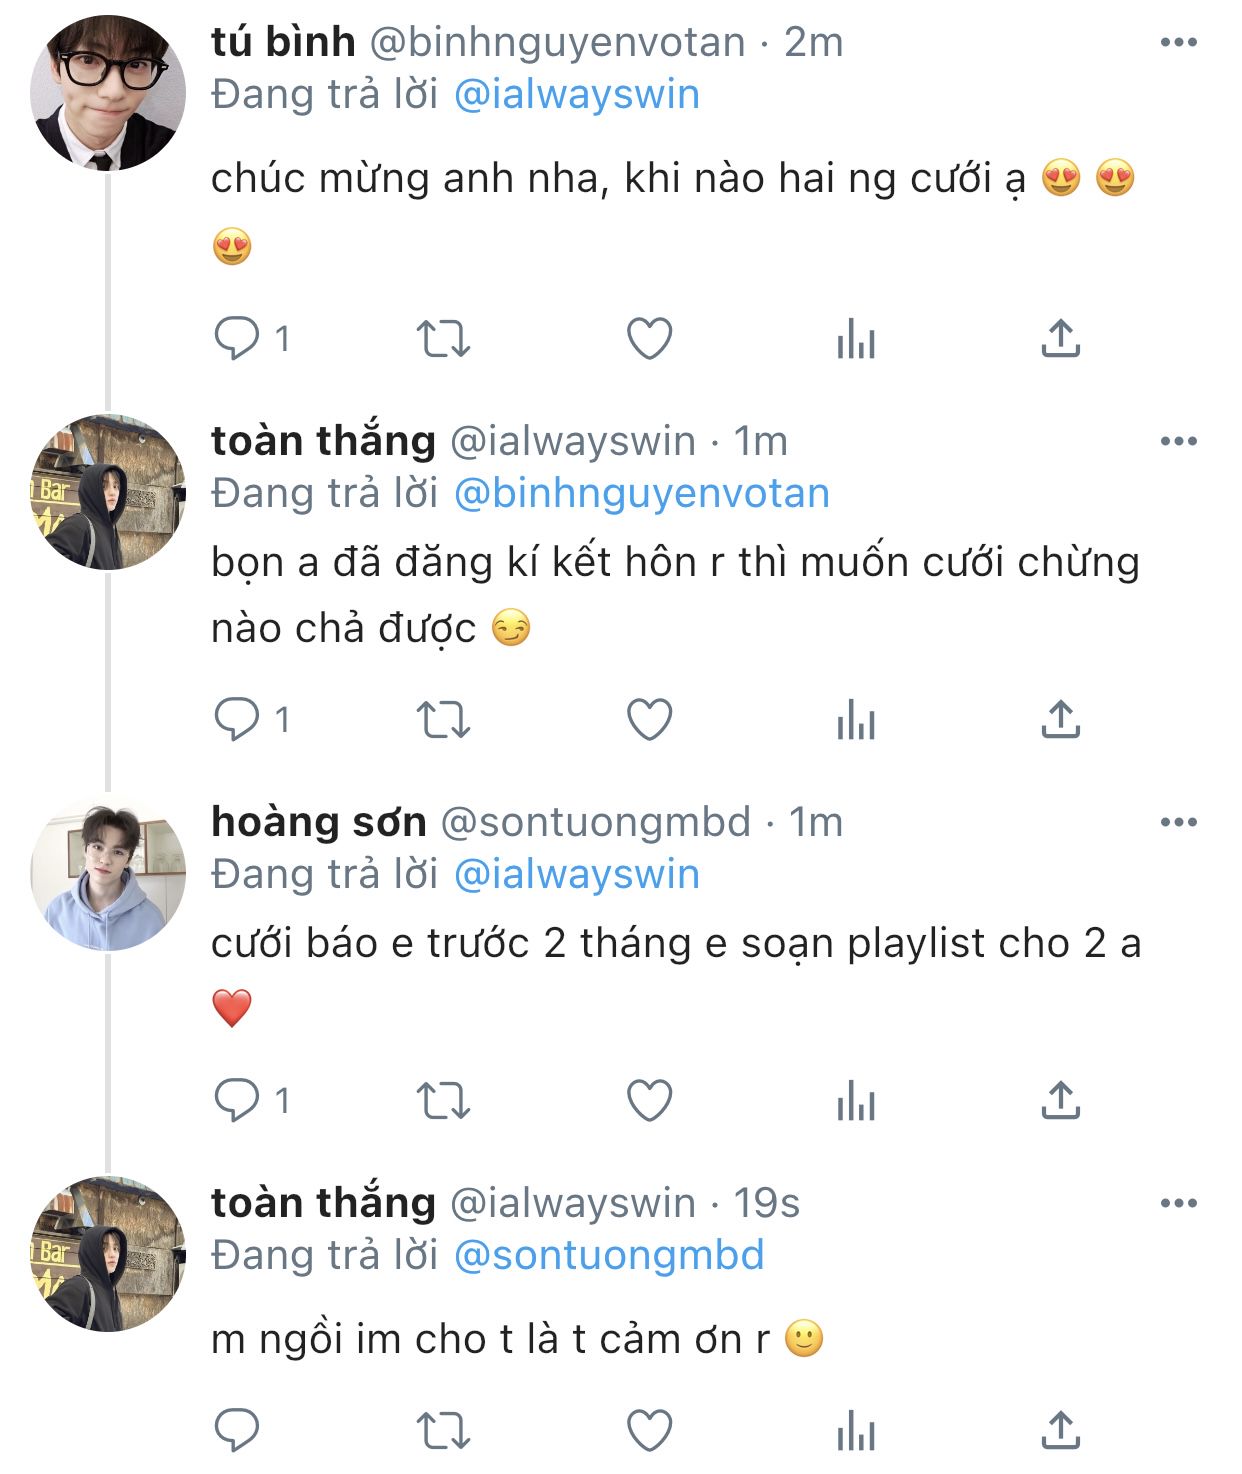The image size is (1242, 1474).
Task: View analytics on toàn thắng's 1m reply
Action: click(x=855, y=720)
